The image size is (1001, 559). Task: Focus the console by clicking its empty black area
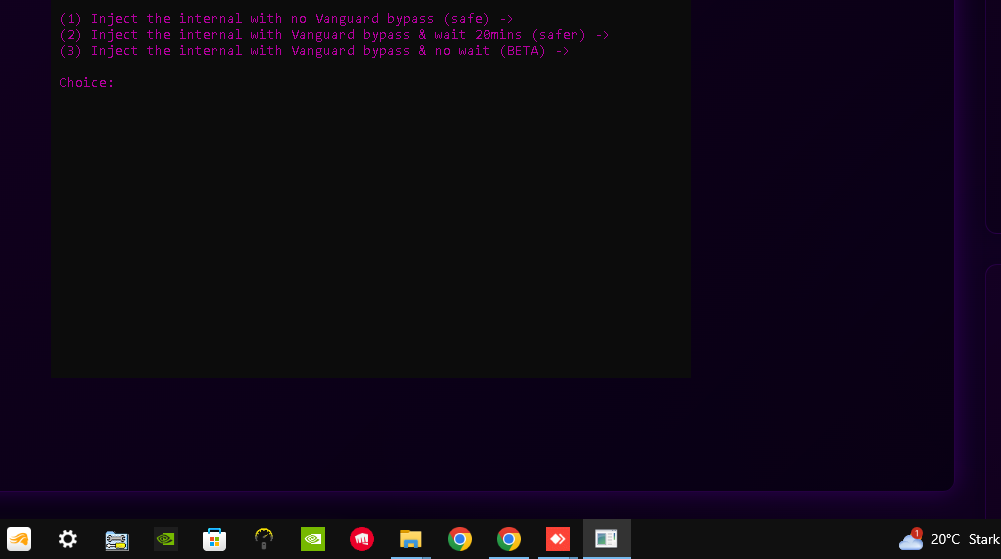point(370,240)
